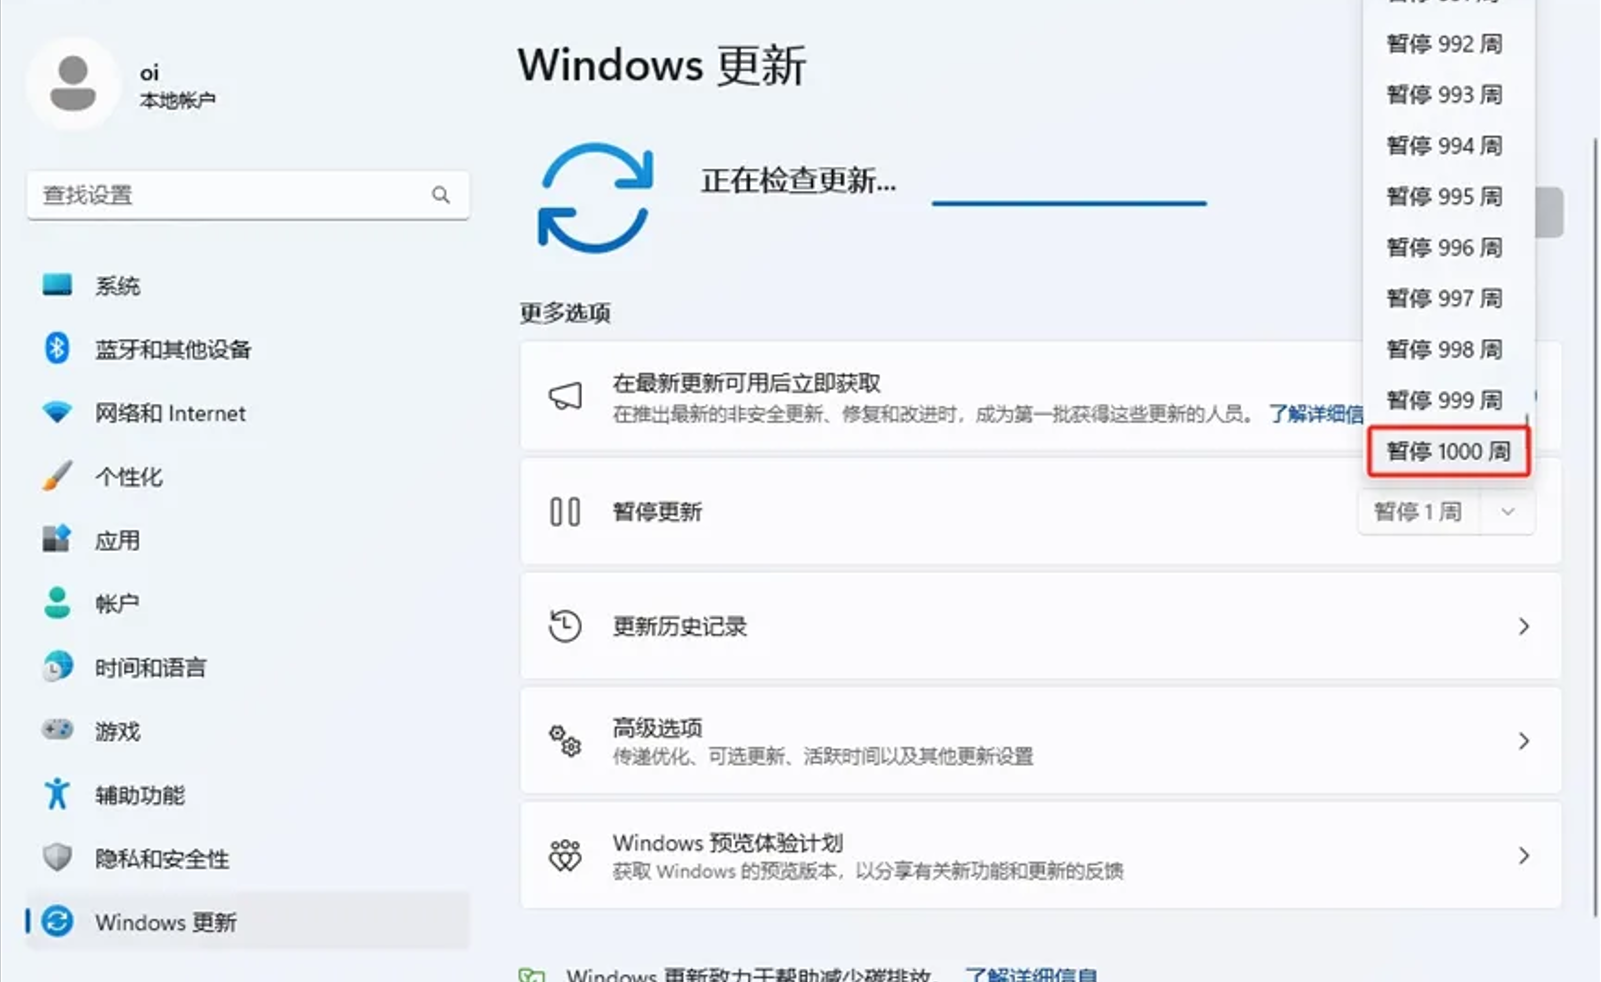Screen dimensions: 1601x982
Task: Select the 暂停 994 周 entry
Action: pos(1445,145)
